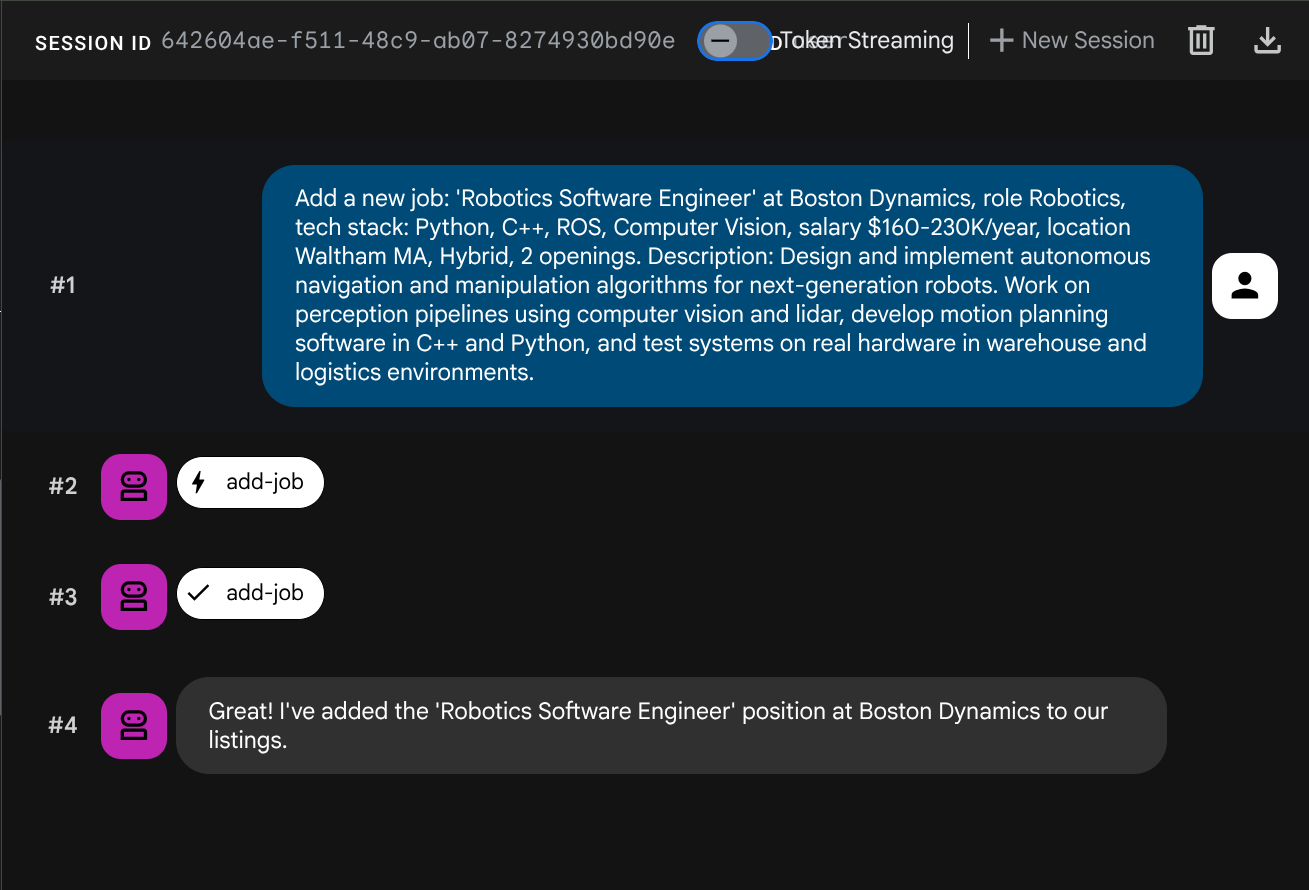The image size is (1309, 890).
Task: Click the plus icon of New Session
Action: click(1001, 41)
